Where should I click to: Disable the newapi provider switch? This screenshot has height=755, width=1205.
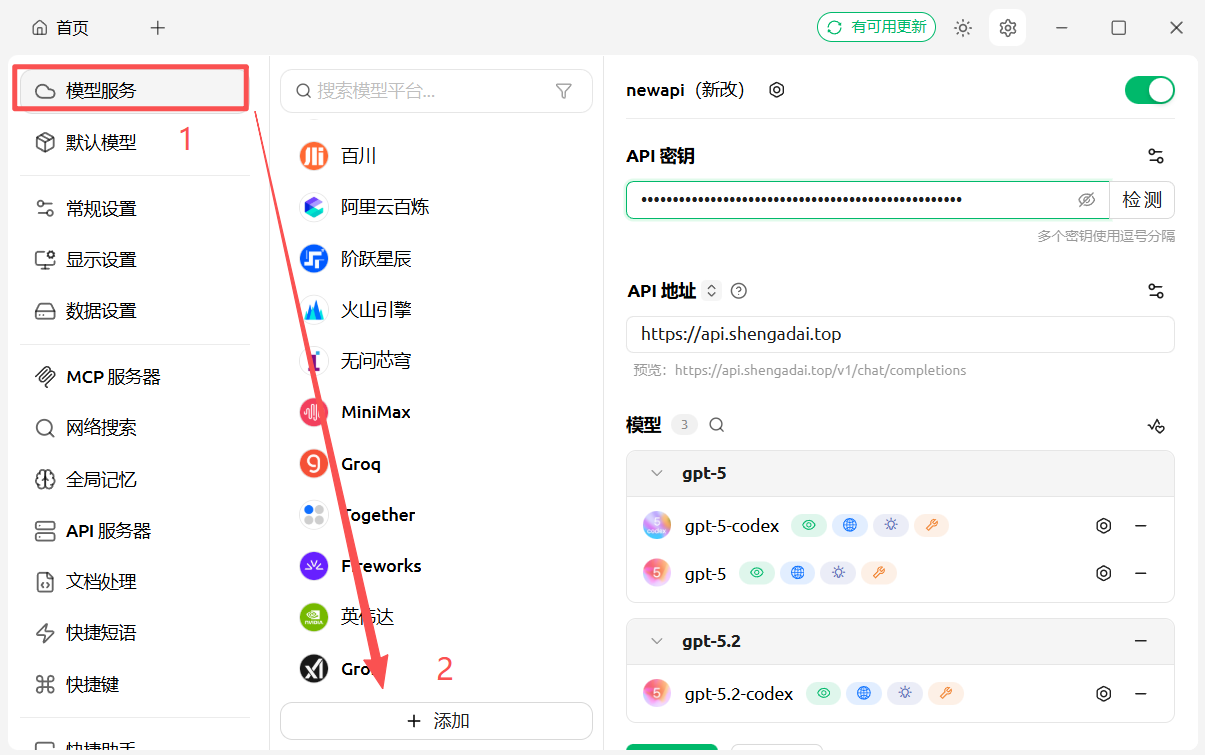click(x=1149, y=90)
